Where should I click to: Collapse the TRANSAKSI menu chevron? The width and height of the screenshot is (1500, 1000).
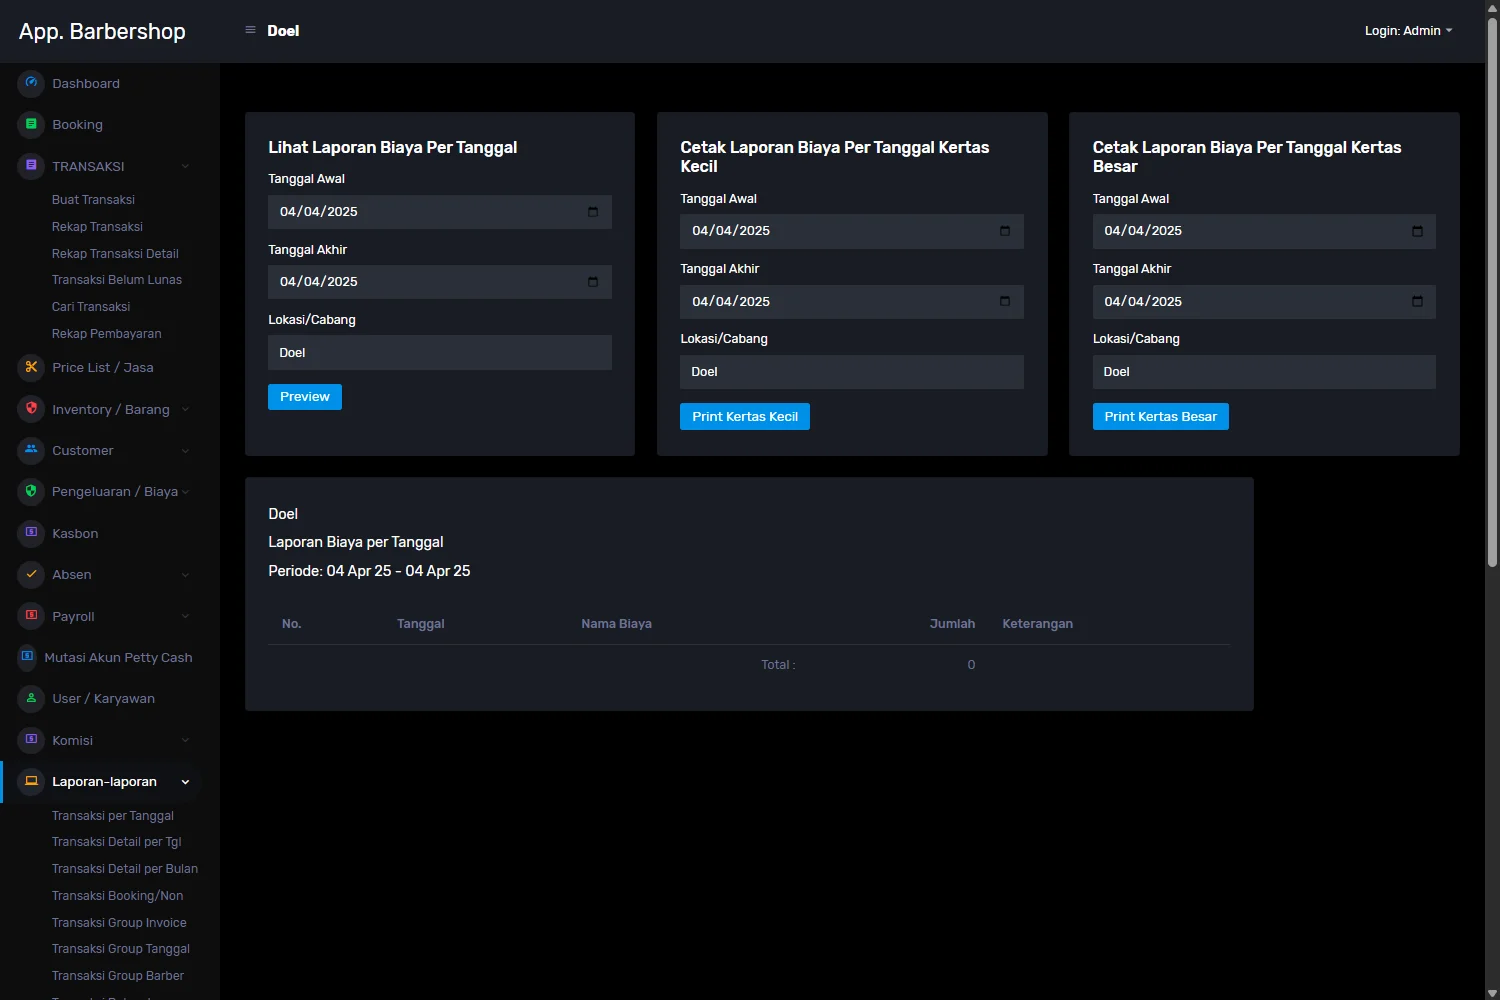tap(185, 166)
